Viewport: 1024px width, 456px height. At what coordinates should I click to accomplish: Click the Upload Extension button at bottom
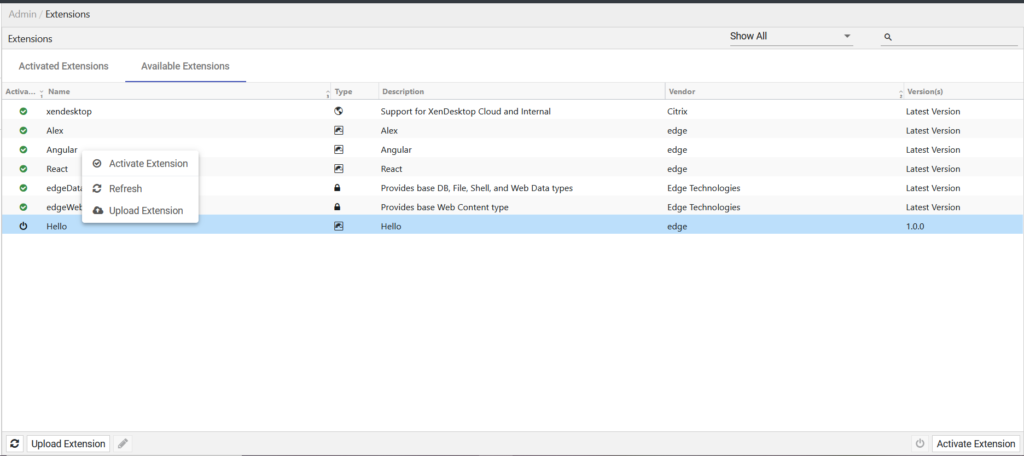tap(68, 444)
